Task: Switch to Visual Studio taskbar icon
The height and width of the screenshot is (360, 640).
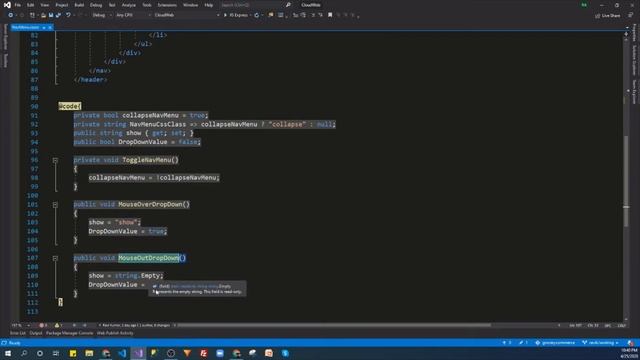Action: click(x=138, y=353)
